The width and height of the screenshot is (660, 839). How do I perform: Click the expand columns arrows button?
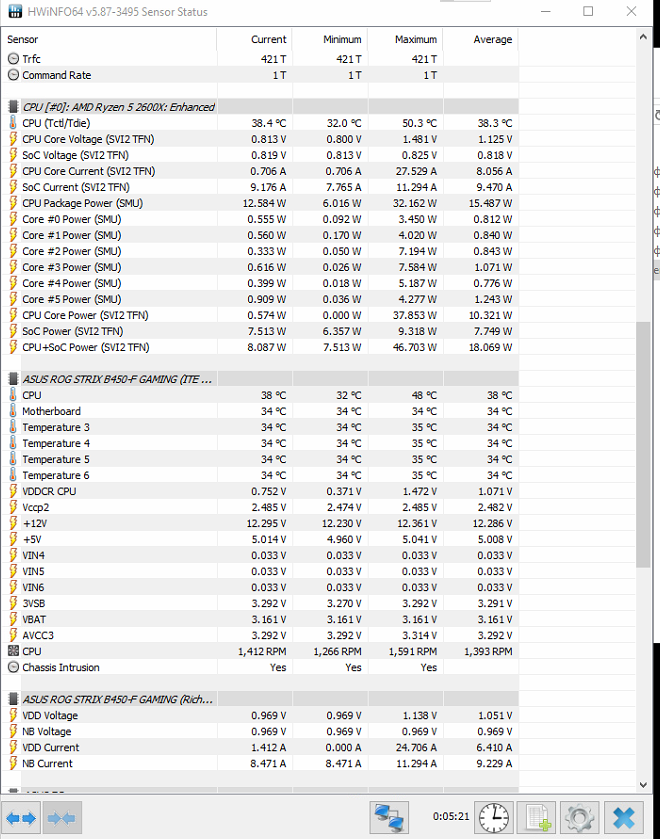click(x=21, y=818)
